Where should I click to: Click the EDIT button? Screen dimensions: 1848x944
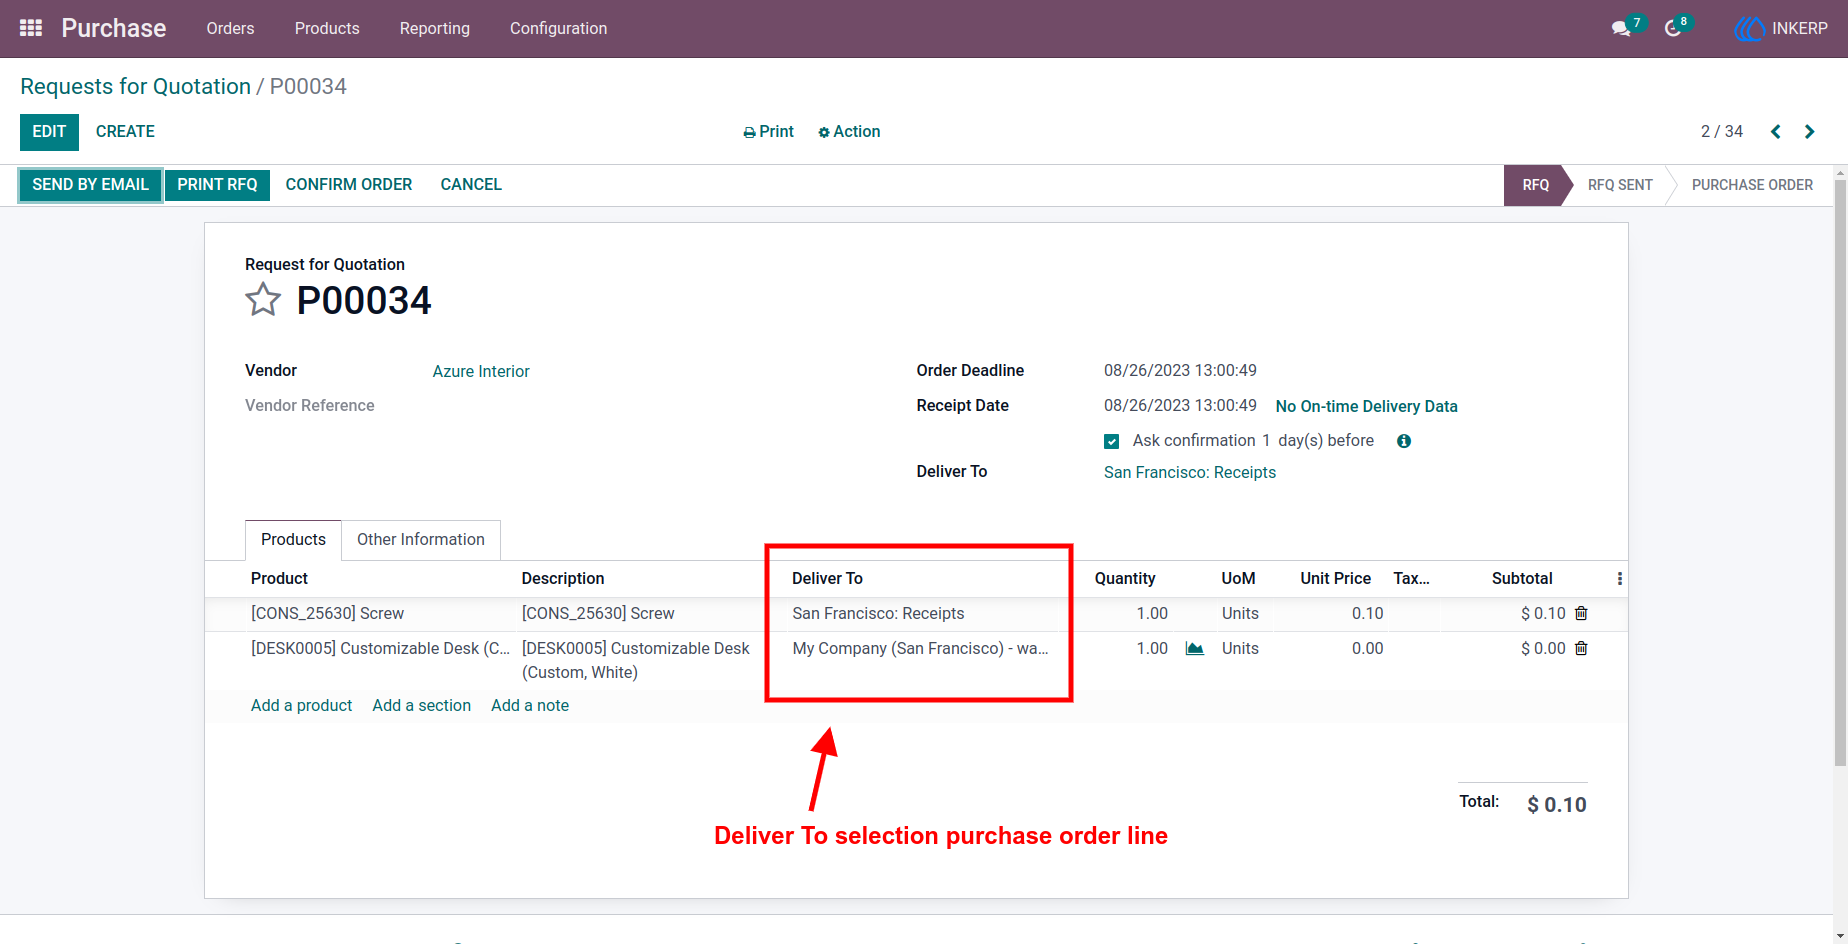49,132
